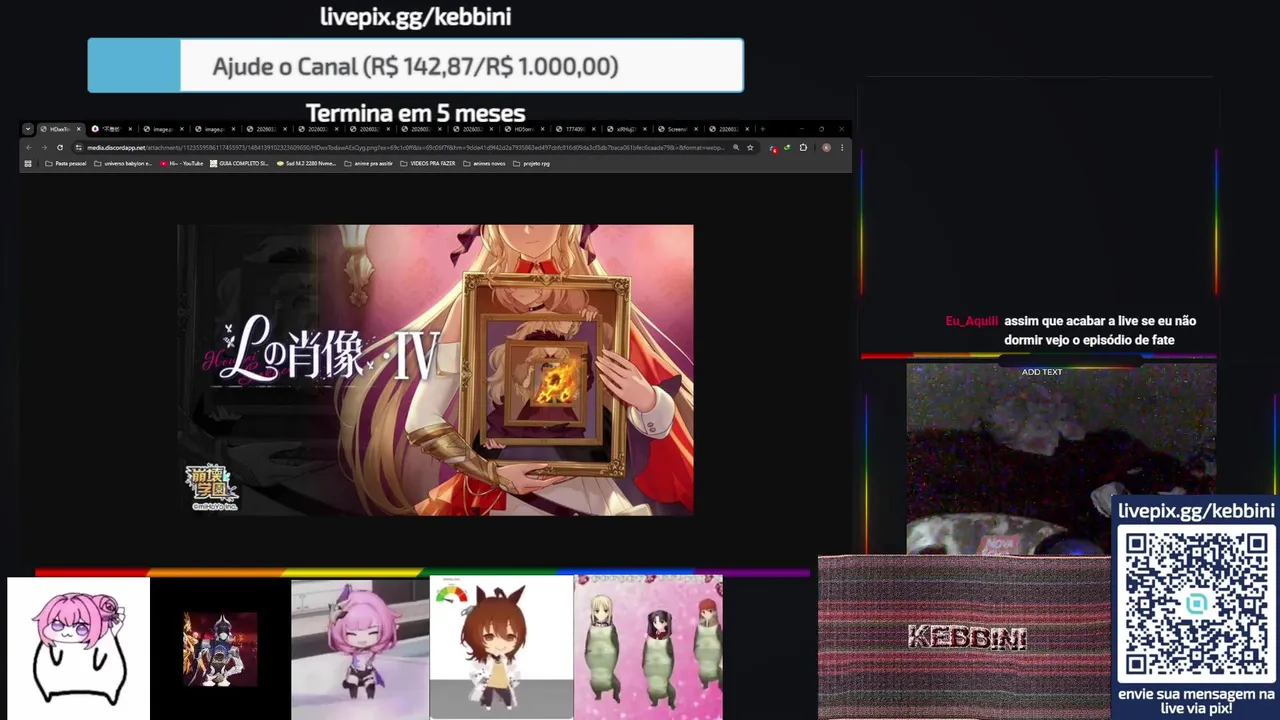Open the Hi-- YouTube bookmark
1280x720 pixels.
tap(181, 163)
